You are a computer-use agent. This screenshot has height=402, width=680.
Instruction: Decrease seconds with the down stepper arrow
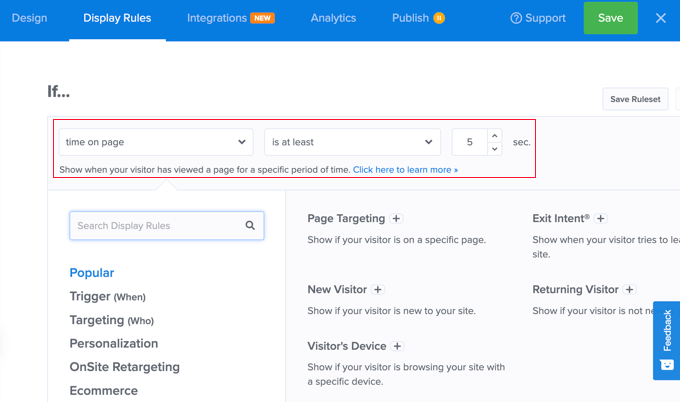(494, 149)
